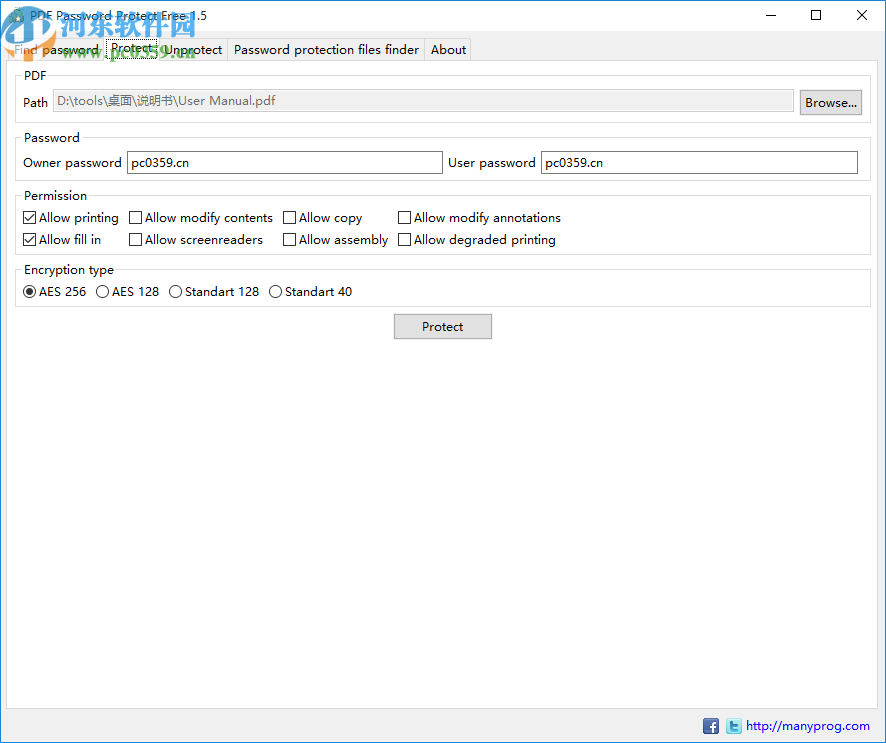Enable the Allow copy permission

pos(289,217)
